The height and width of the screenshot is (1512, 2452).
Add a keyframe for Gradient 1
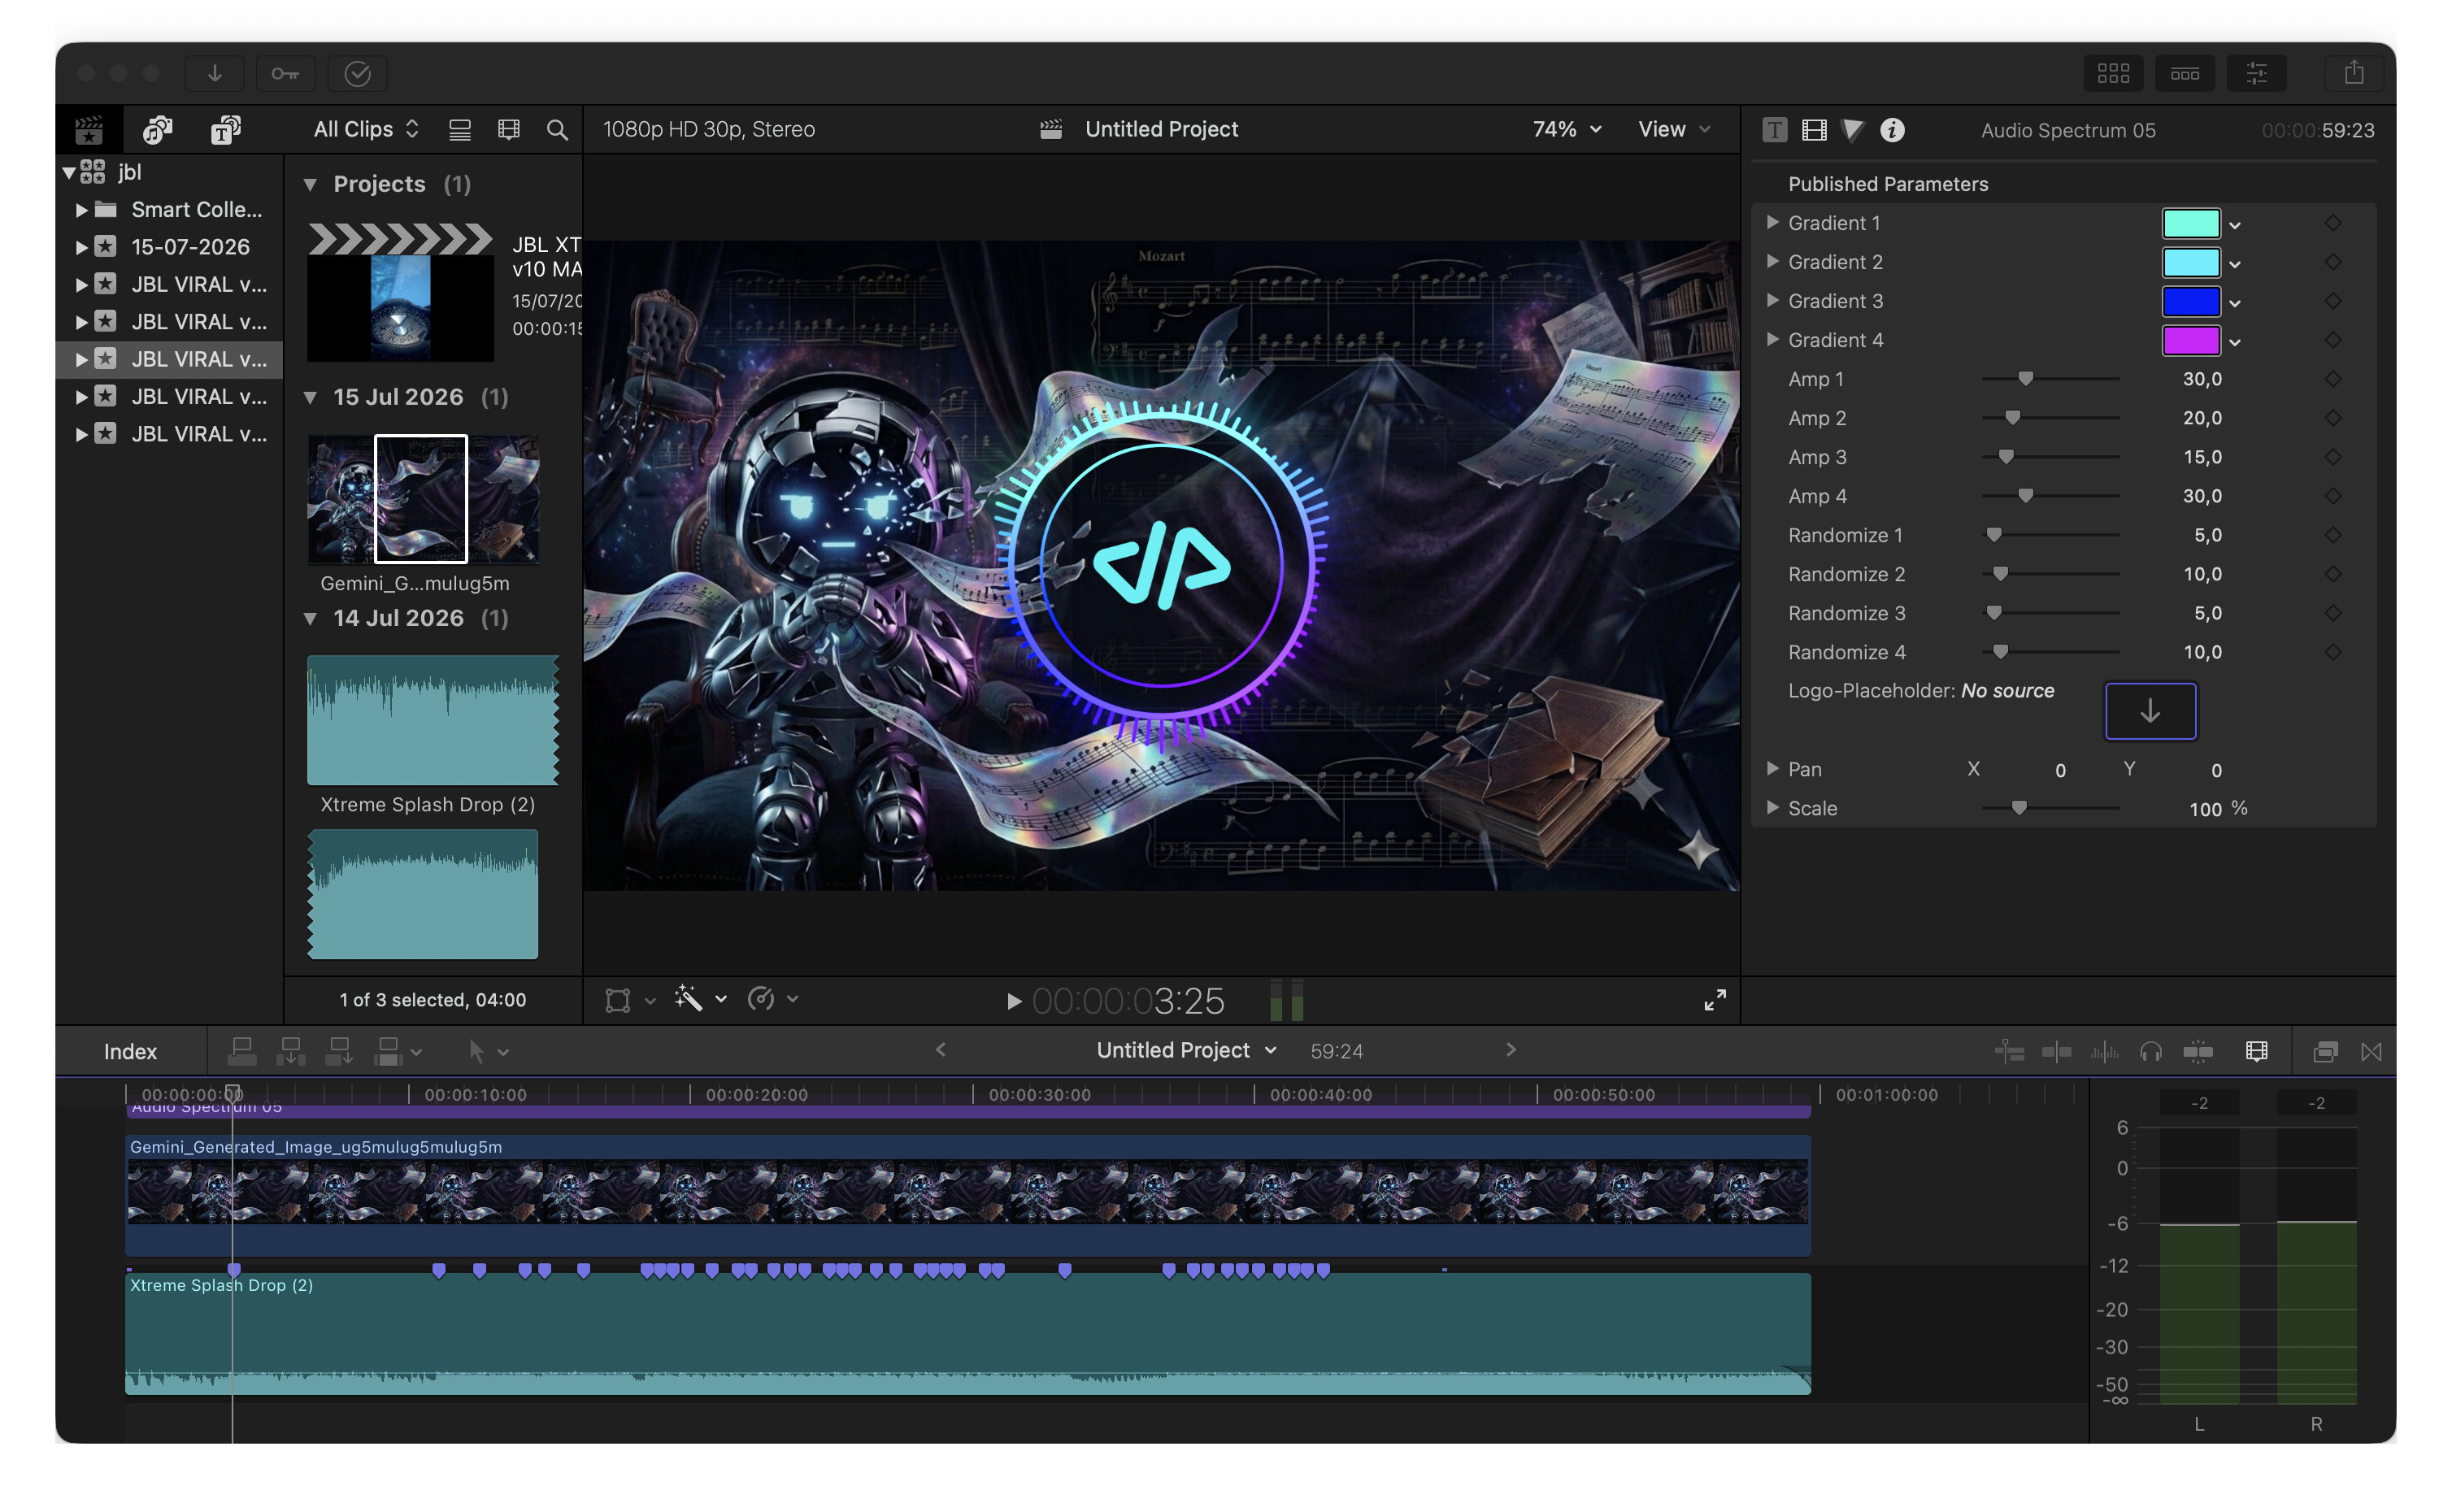point(2332,223)
